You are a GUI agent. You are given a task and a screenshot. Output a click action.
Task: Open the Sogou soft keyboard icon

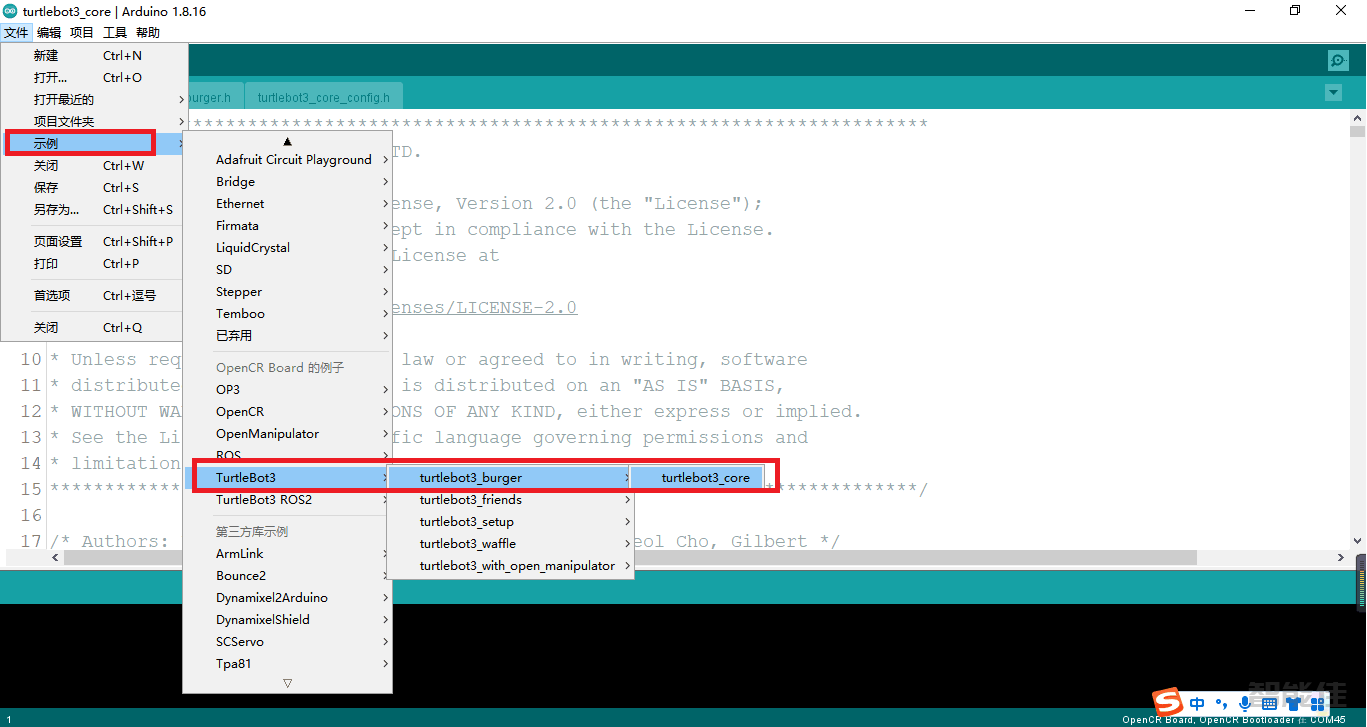coord(1268,704)
